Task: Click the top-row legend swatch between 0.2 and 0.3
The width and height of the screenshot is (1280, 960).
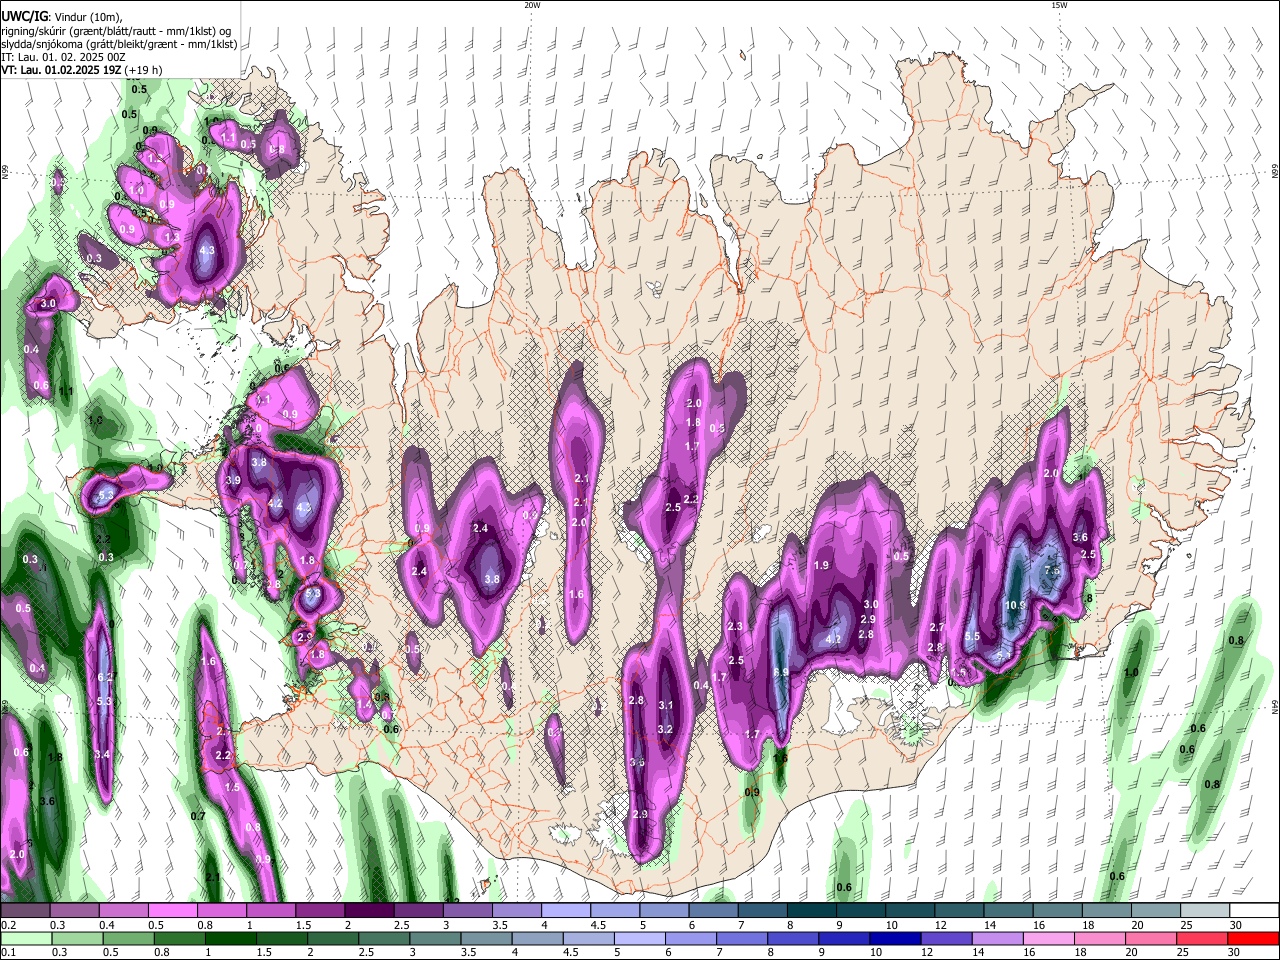Action: [x=26, y=911]
